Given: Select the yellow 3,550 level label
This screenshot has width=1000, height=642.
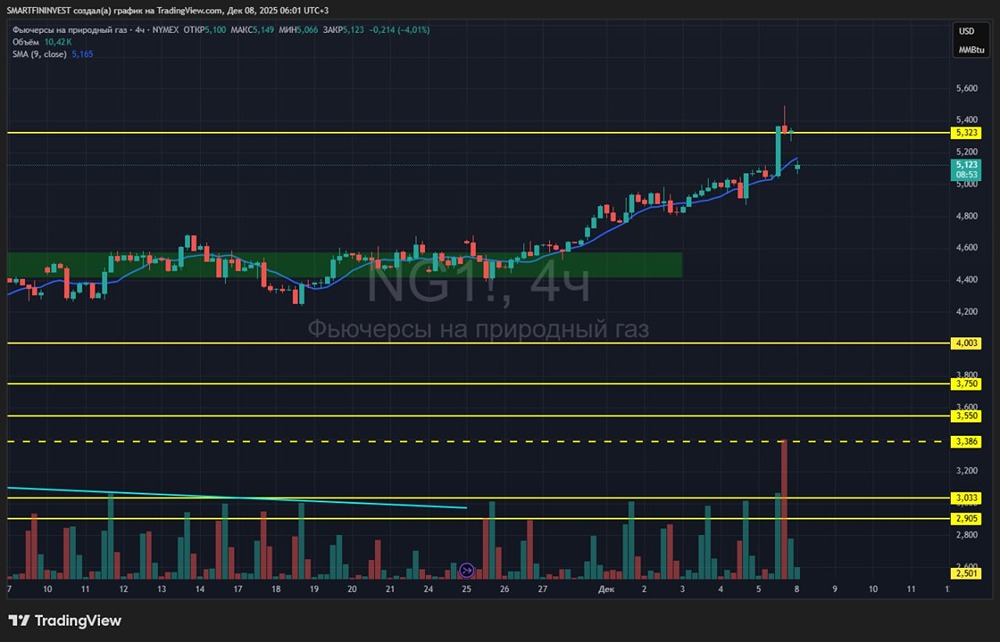Looking at the screenshot, I should click(967, 416).
